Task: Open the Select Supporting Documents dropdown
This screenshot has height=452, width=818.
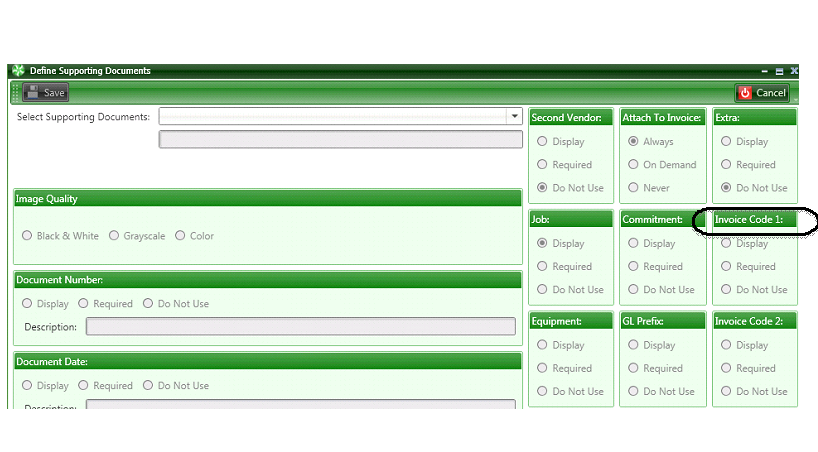Action: coord(514,116)
